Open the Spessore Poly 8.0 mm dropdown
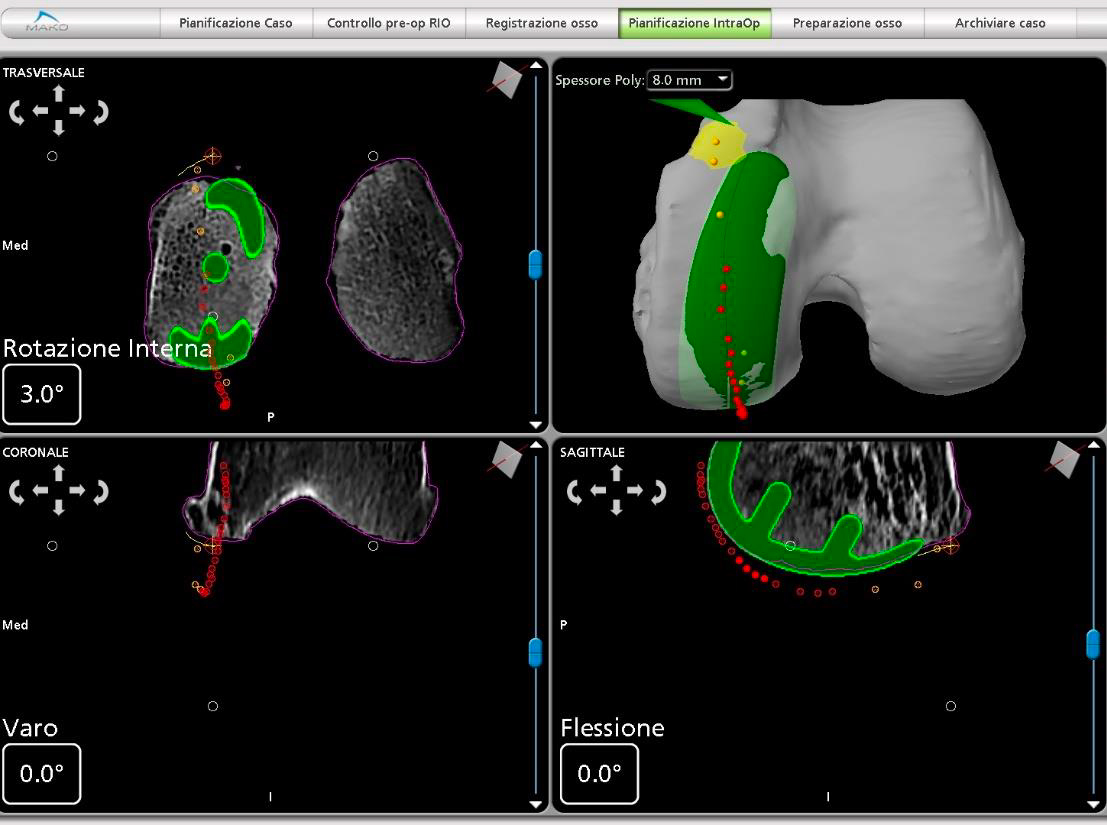This screenshot has height=825, width=1107. tap(689, 80)
